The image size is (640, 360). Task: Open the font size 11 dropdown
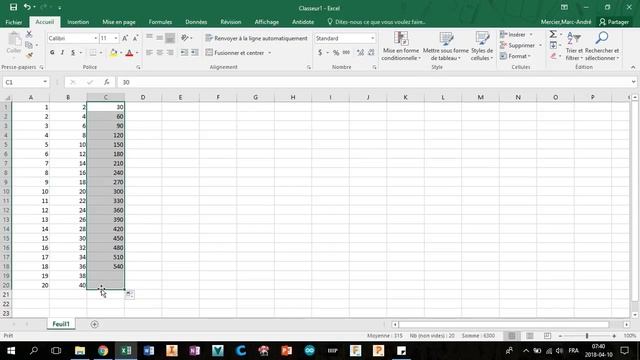116,38
